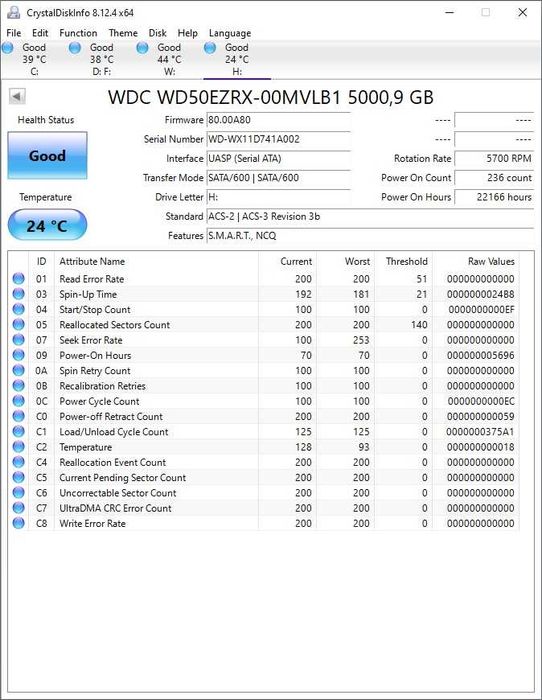Click the Power On Hours value 22166 hours

[494, 197]
